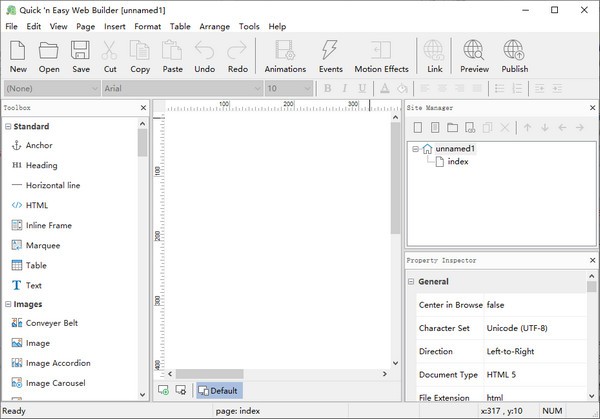Screen dimensions: 600x419
Task: Add a new page in Site Manager
Action: (x=416, y=128)
